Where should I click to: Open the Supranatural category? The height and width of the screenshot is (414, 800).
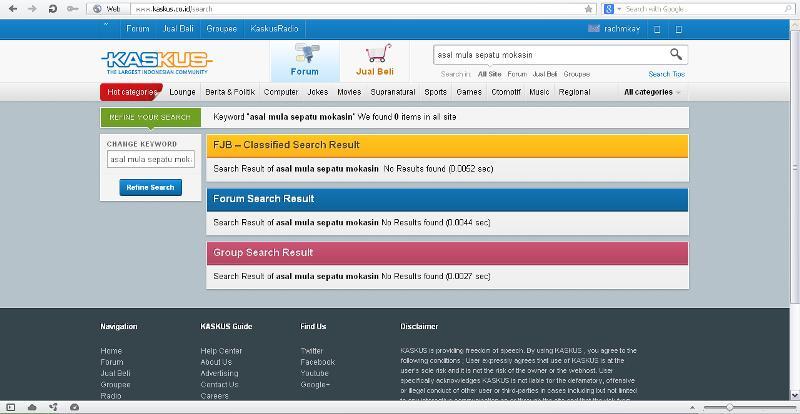[x=393, y=92]
